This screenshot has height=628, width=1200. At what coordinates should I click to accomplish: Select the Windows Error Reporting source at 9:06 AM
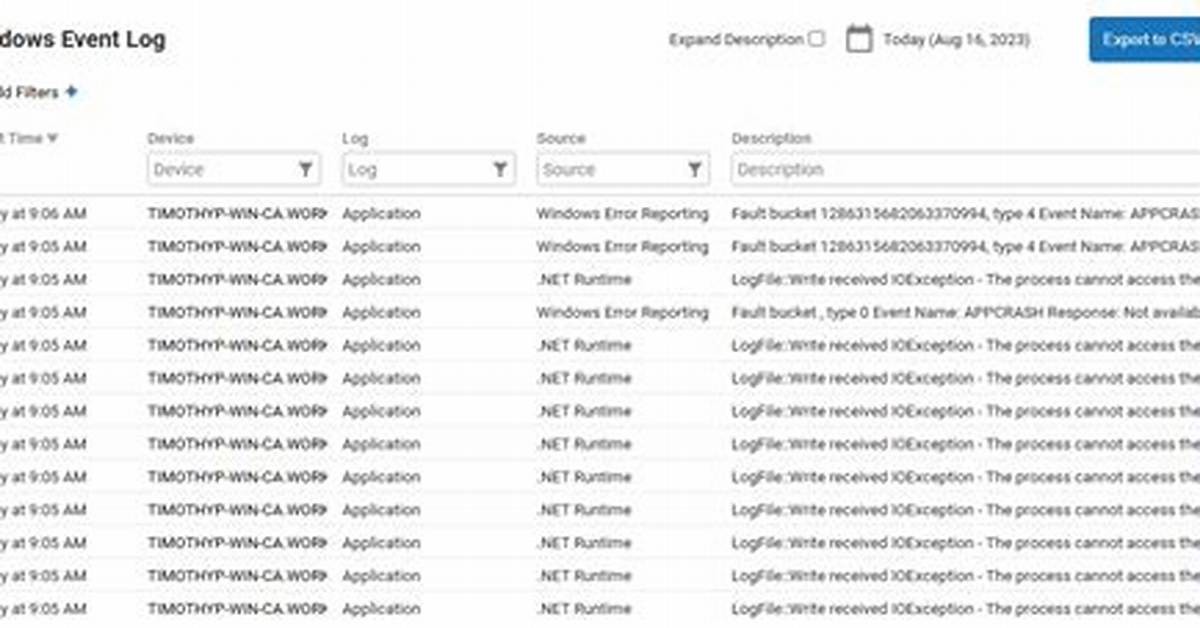(622, 213)
